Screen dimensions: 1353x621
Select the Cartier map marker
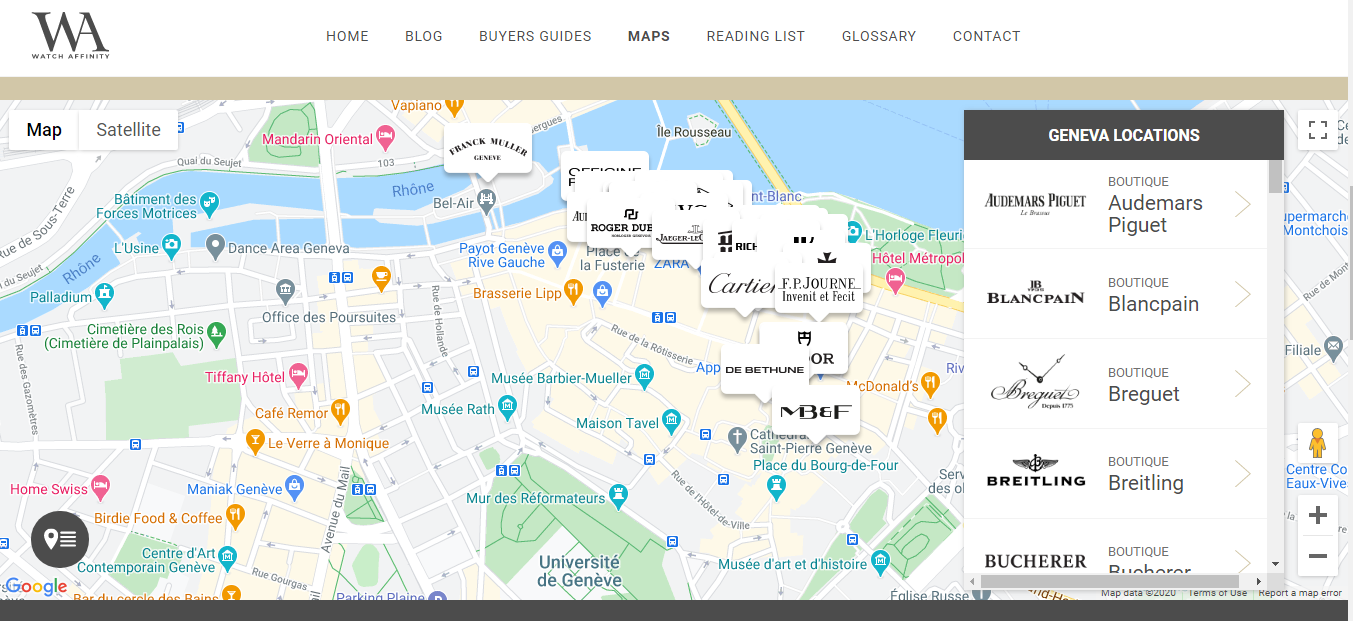tap(739, 286)
